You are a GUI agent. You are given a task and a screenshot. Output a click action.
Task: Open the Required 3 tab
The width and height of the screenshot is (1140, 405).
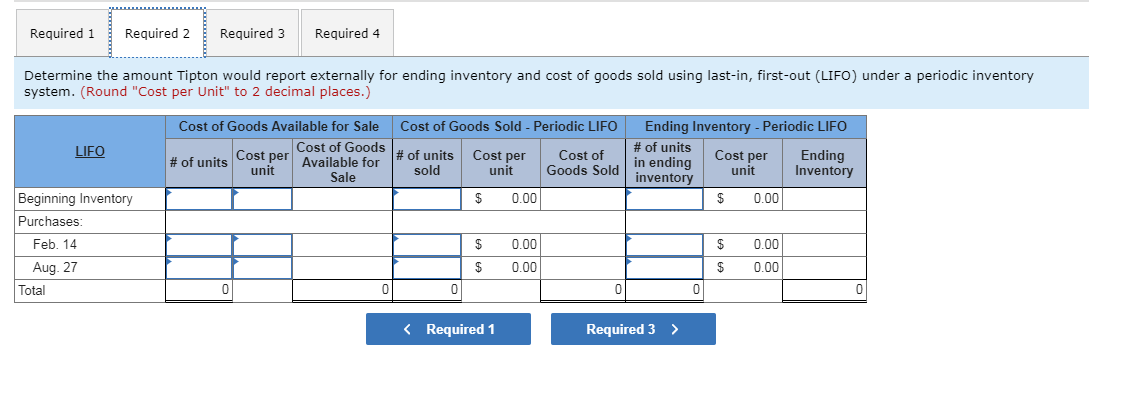coord(252,33)
